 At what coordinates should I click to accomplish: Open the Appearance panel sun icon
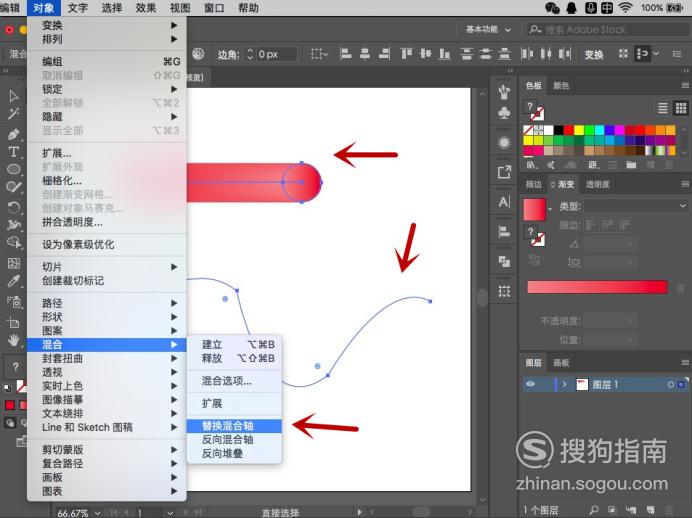[x=504, y=143]
